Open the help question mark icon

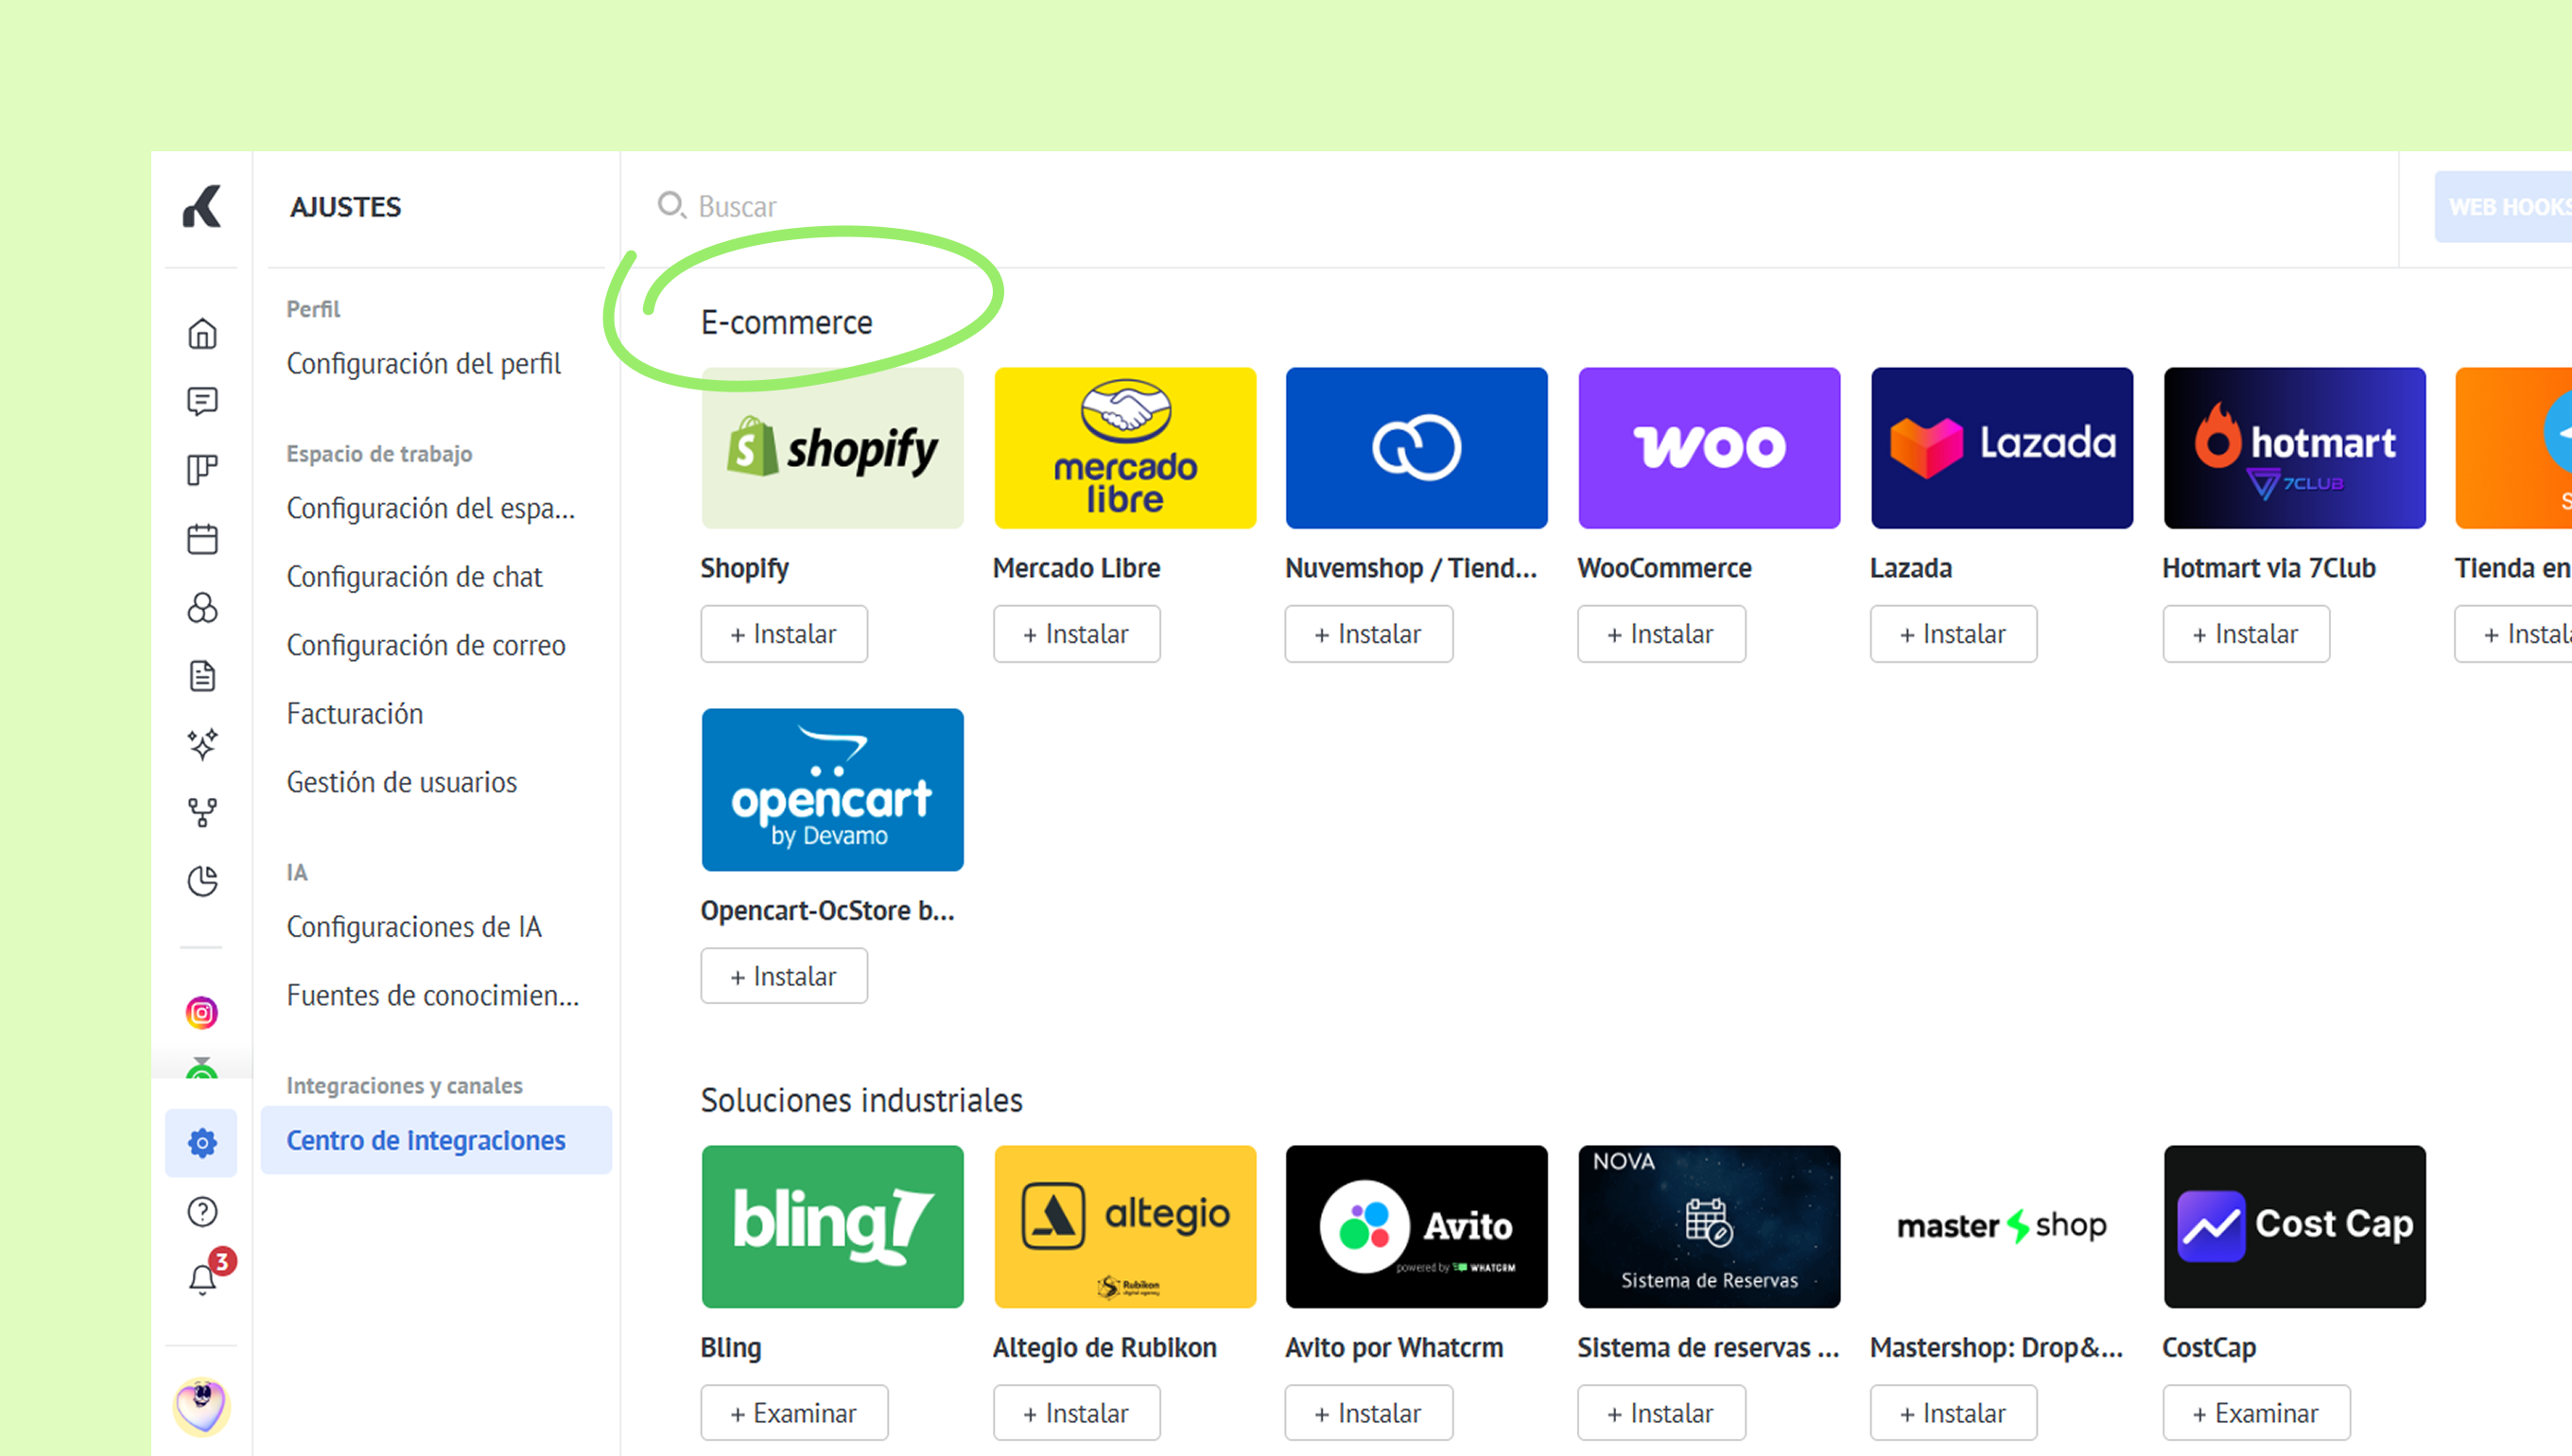(x=202, y=1212)
